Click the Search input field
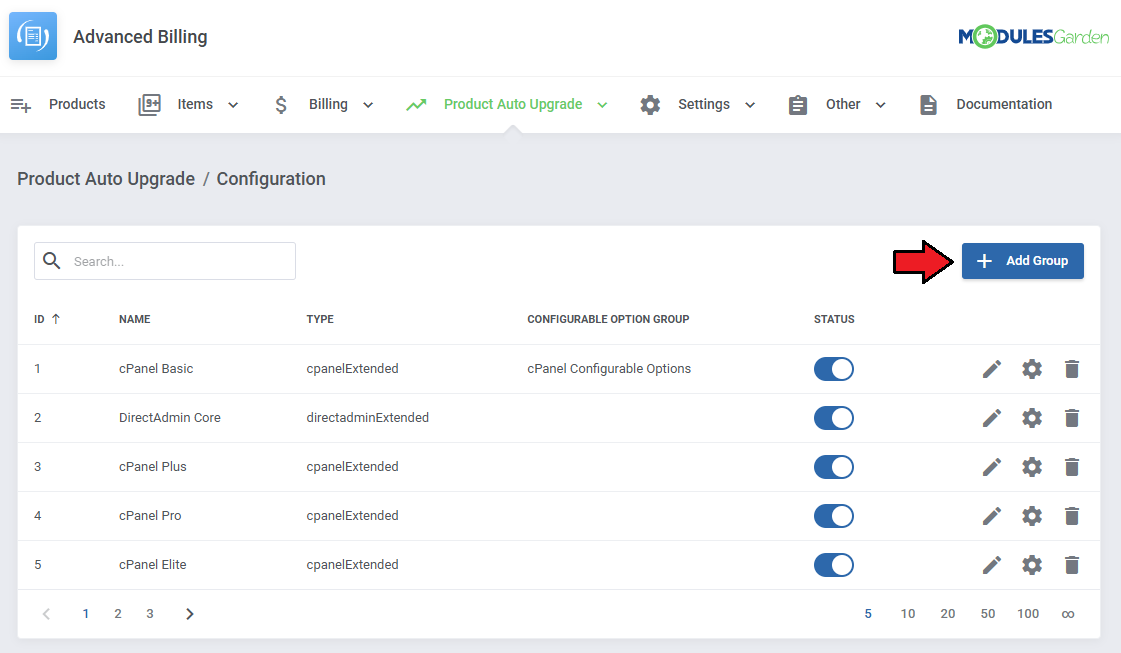 coord(165,261)
